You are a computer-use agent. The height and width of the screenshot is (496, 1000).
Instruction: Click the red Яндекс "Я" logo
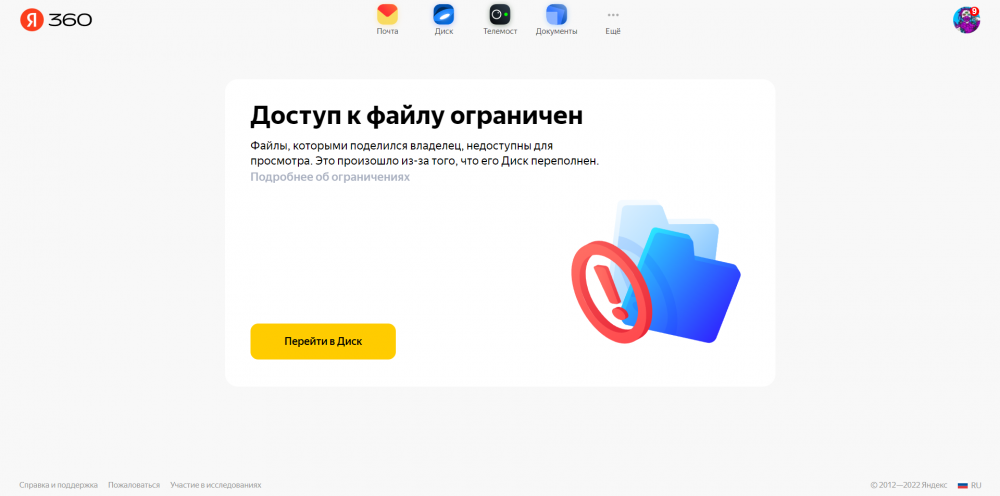(x=31, y=20)
